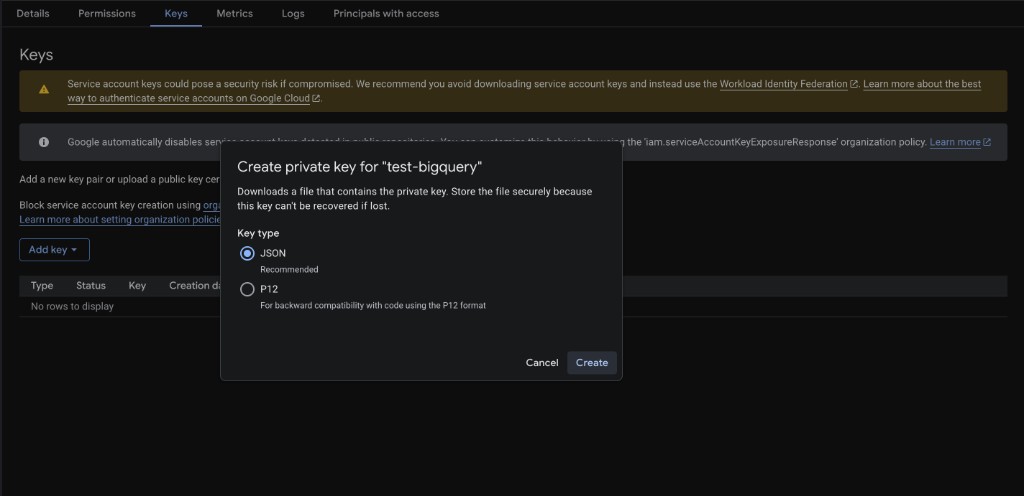This screenshot has width=1024, height=496.
Task: Click the Type column header
Action: 42,286
